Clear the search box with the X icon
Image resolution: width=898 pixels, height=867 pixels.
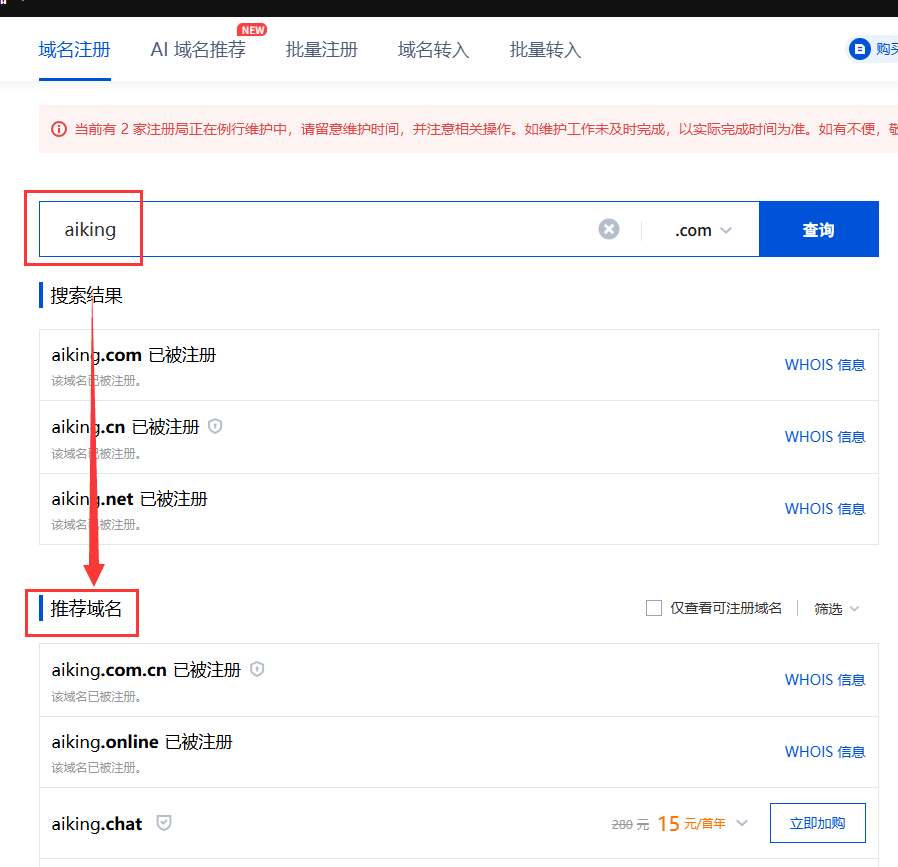(x=609, y=229)
